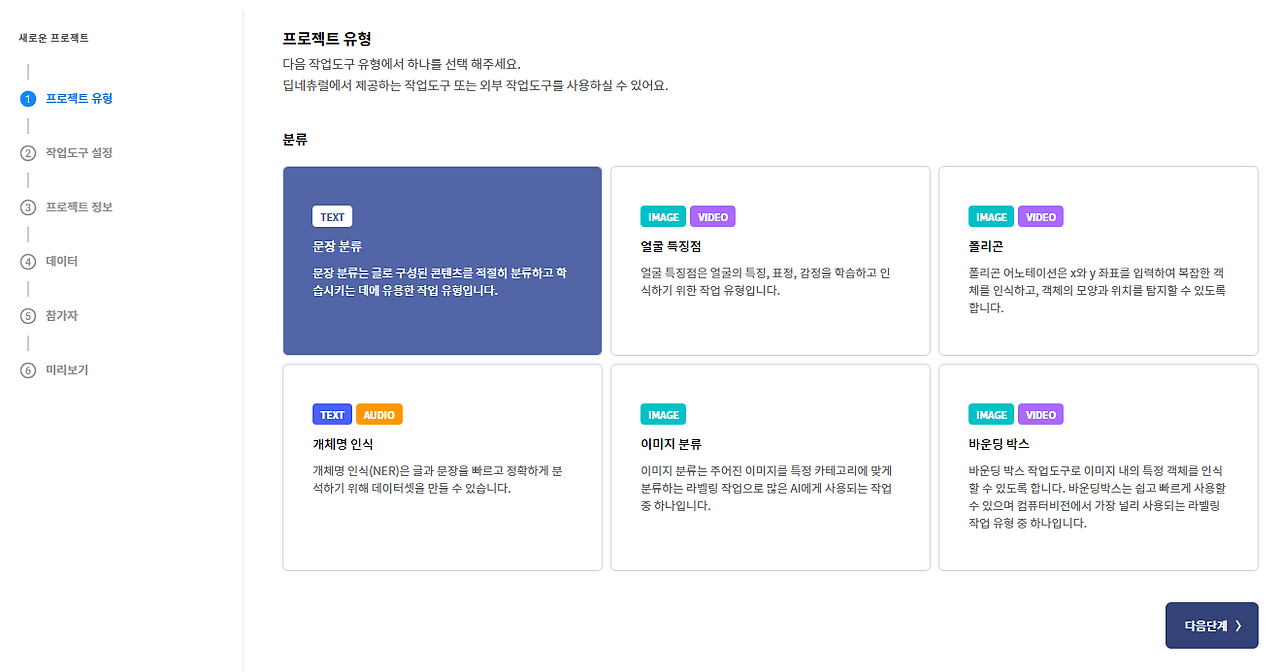Click step 2 circle icon in sidebar
The width and height of the screenshot is (1280, 672).
28,153
